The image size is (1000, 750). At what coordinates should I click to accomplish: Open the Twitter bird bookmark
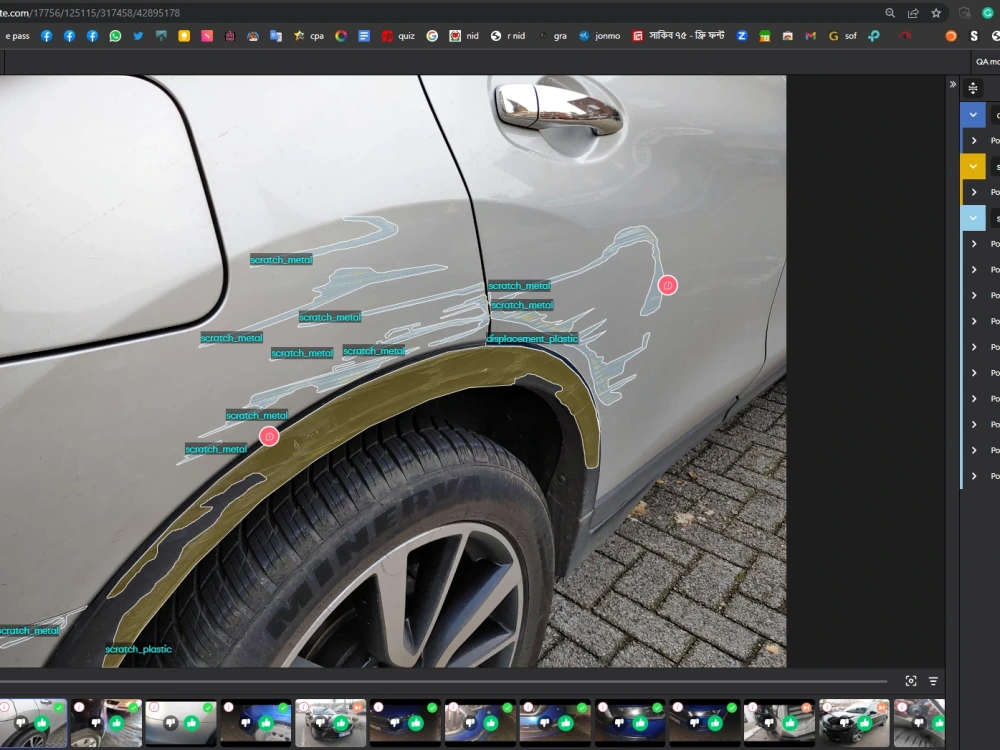pos(138,36)
